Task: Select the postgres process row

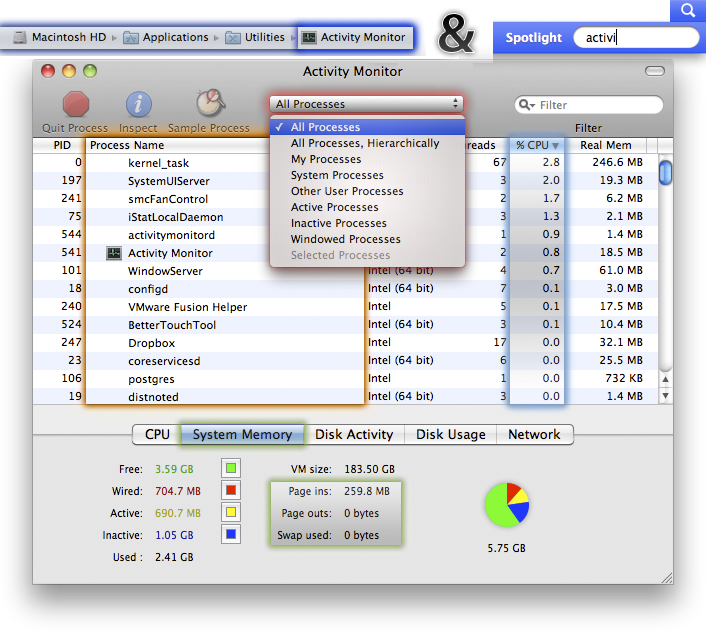Action: pos(345,379)
